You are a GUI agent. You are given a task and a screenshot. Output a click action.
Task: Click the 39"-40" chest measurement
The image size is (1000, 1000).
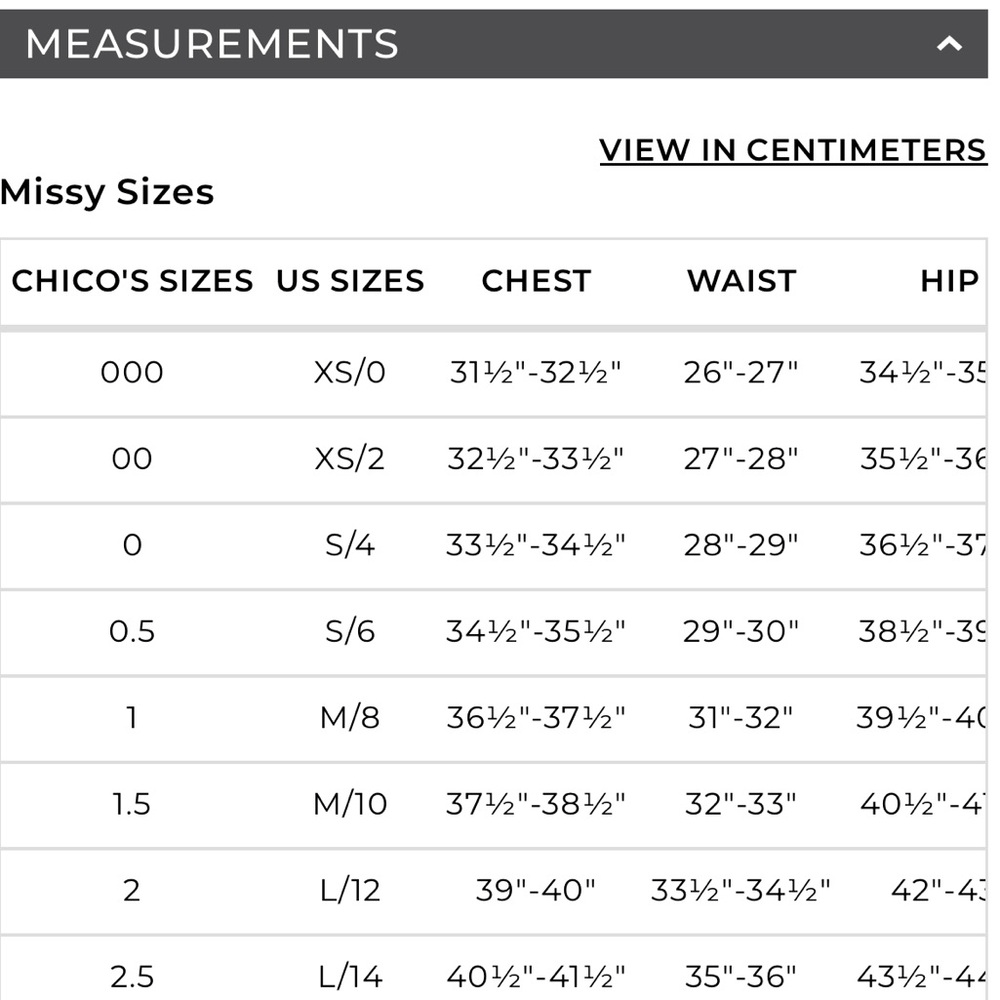point(536,889)
